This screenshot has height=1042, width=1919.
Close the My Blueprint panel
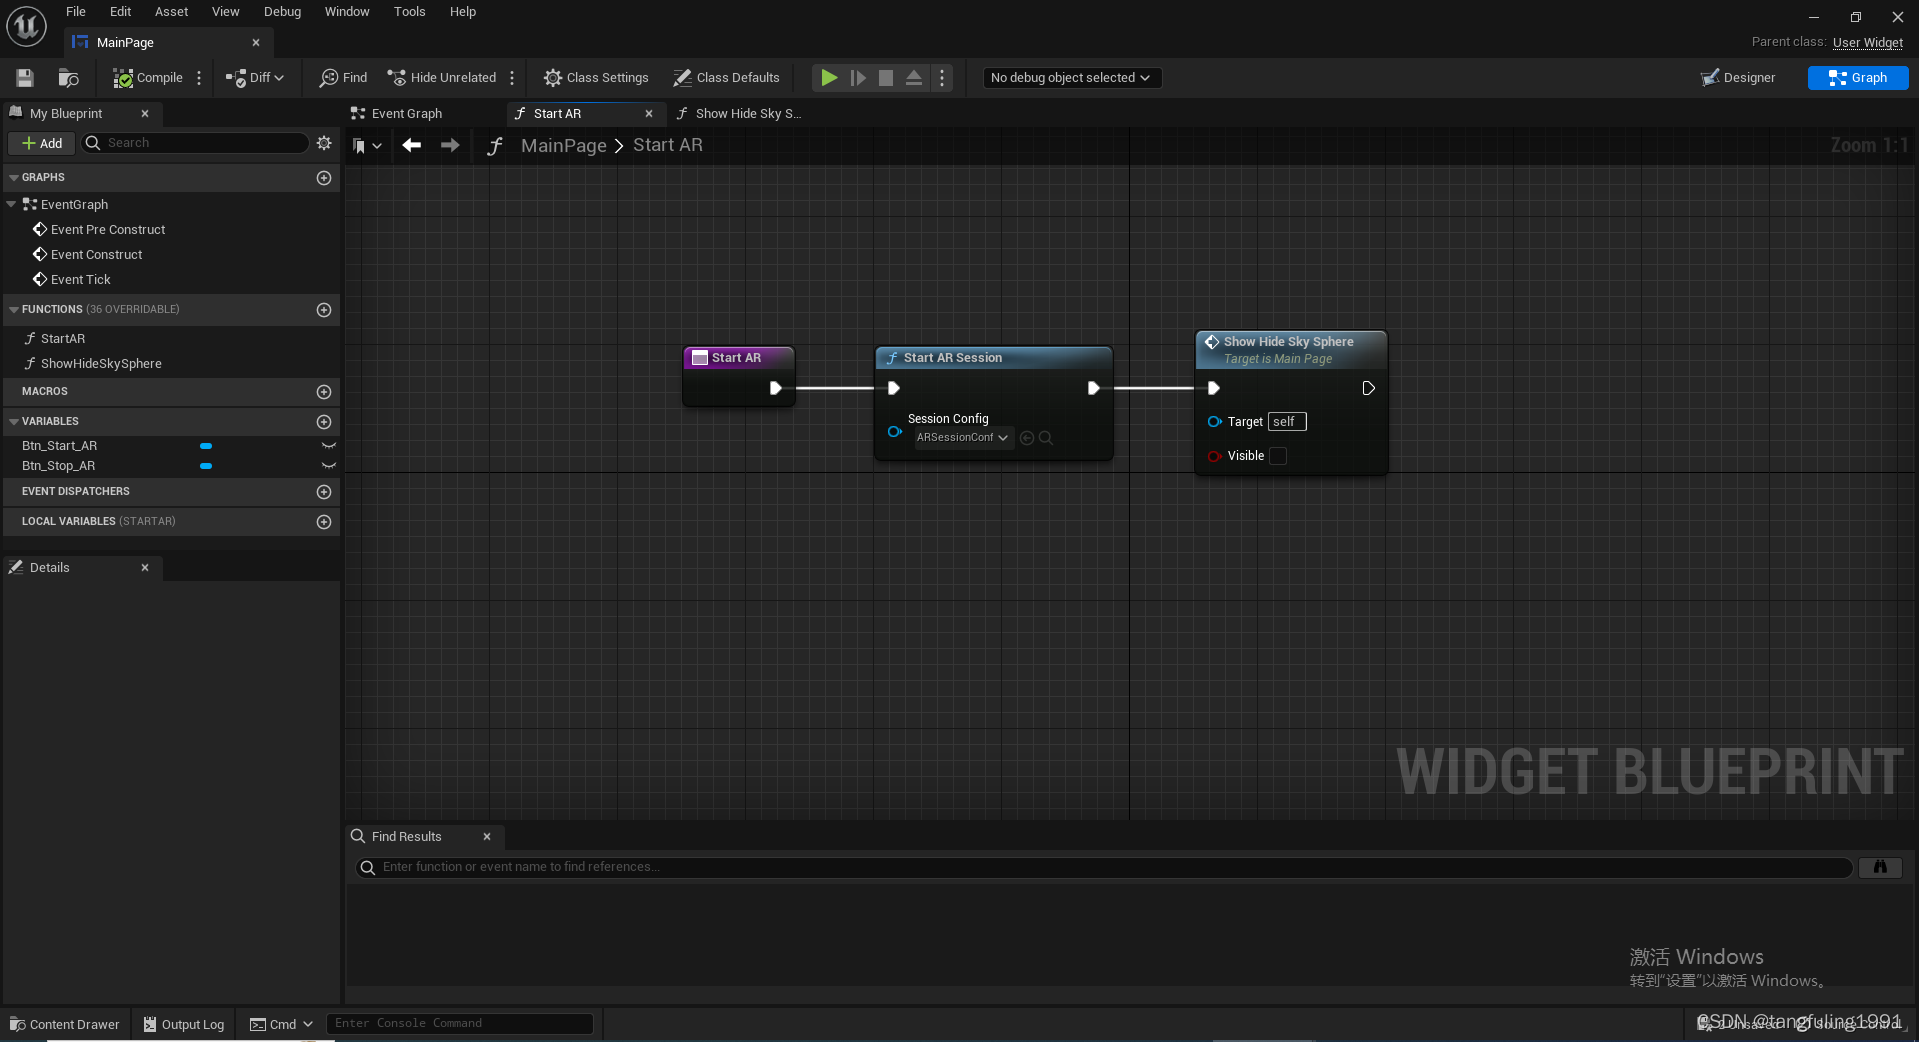[145, 114]
